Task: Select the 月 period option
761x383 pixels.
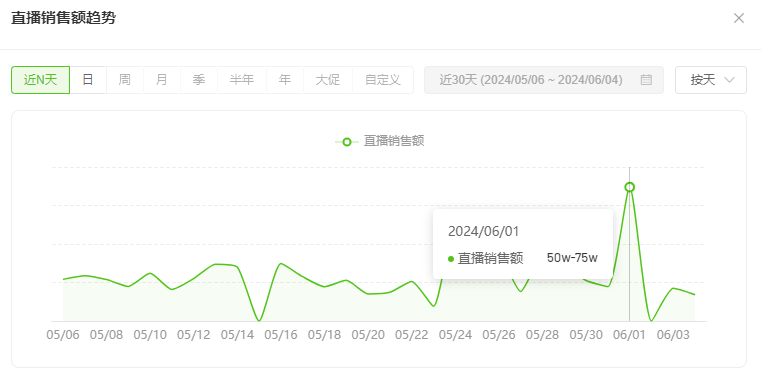Action: pos(162,80)
